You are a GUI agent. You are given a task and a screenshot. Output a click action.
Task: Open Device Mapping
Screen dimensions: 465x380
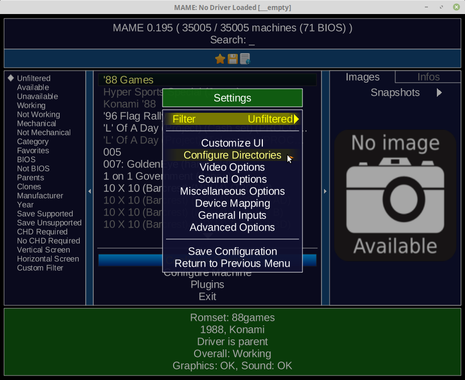click(x=232, y=203)
